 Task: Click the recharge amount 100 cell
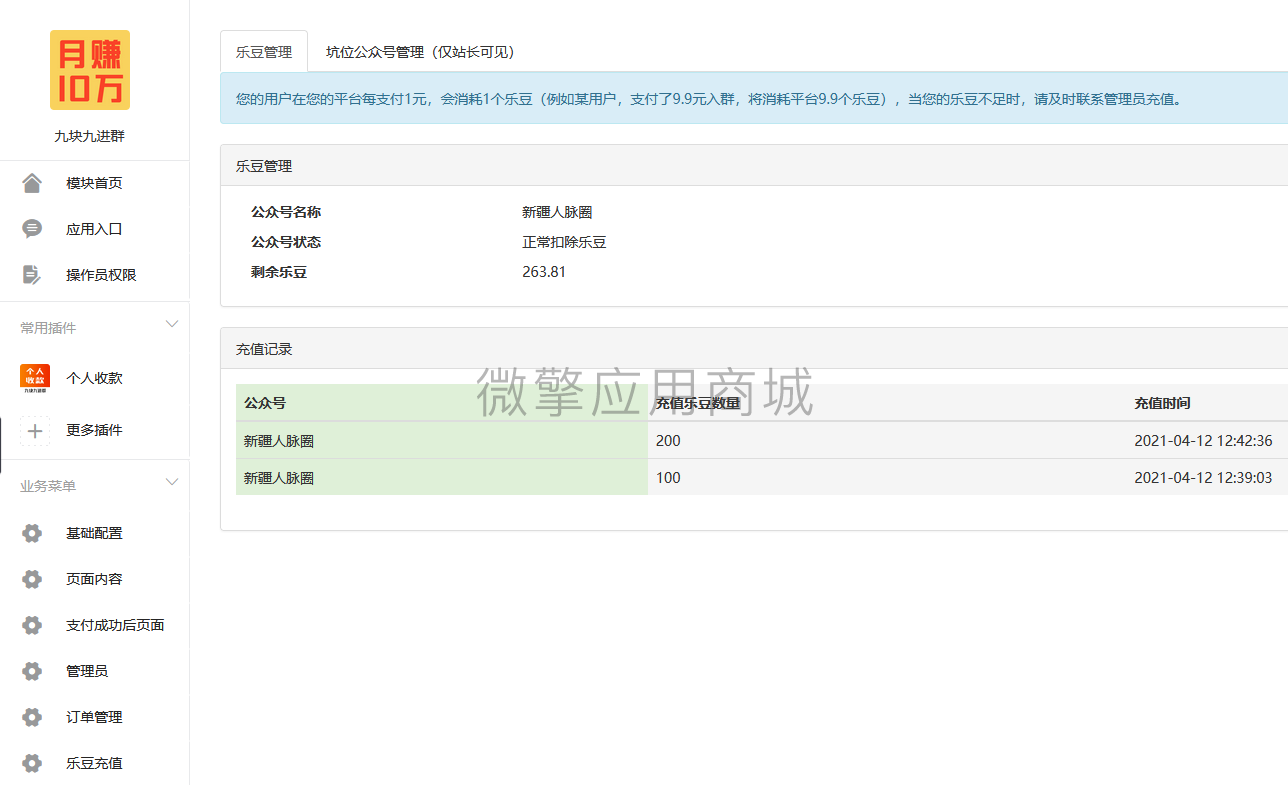click(668, 478)
